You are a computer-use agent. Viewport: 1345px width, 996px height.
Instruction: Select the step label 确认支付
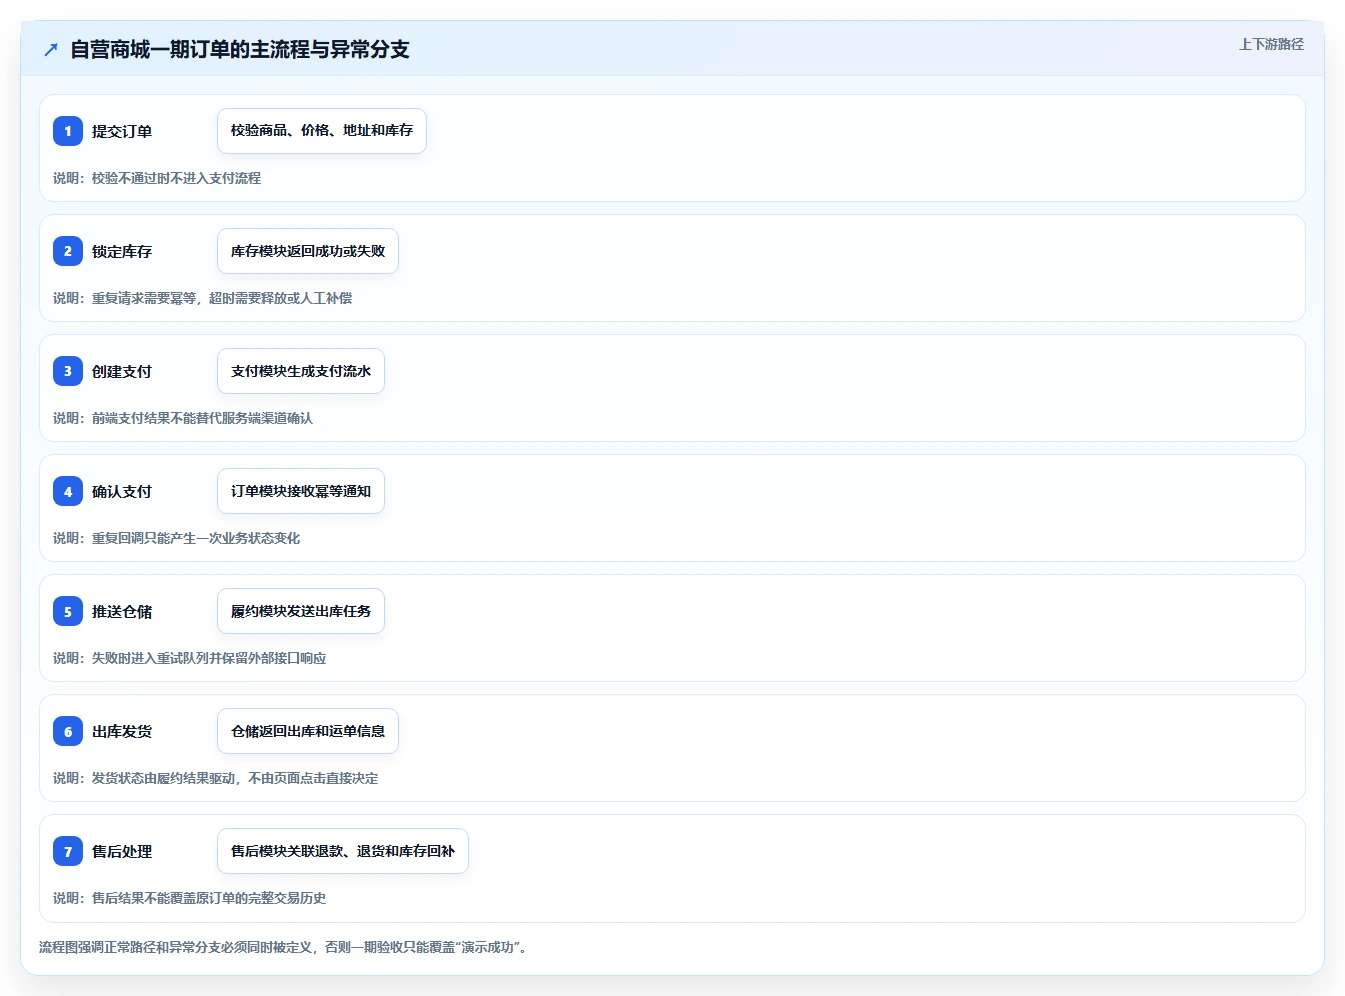[x=122, y=491]
